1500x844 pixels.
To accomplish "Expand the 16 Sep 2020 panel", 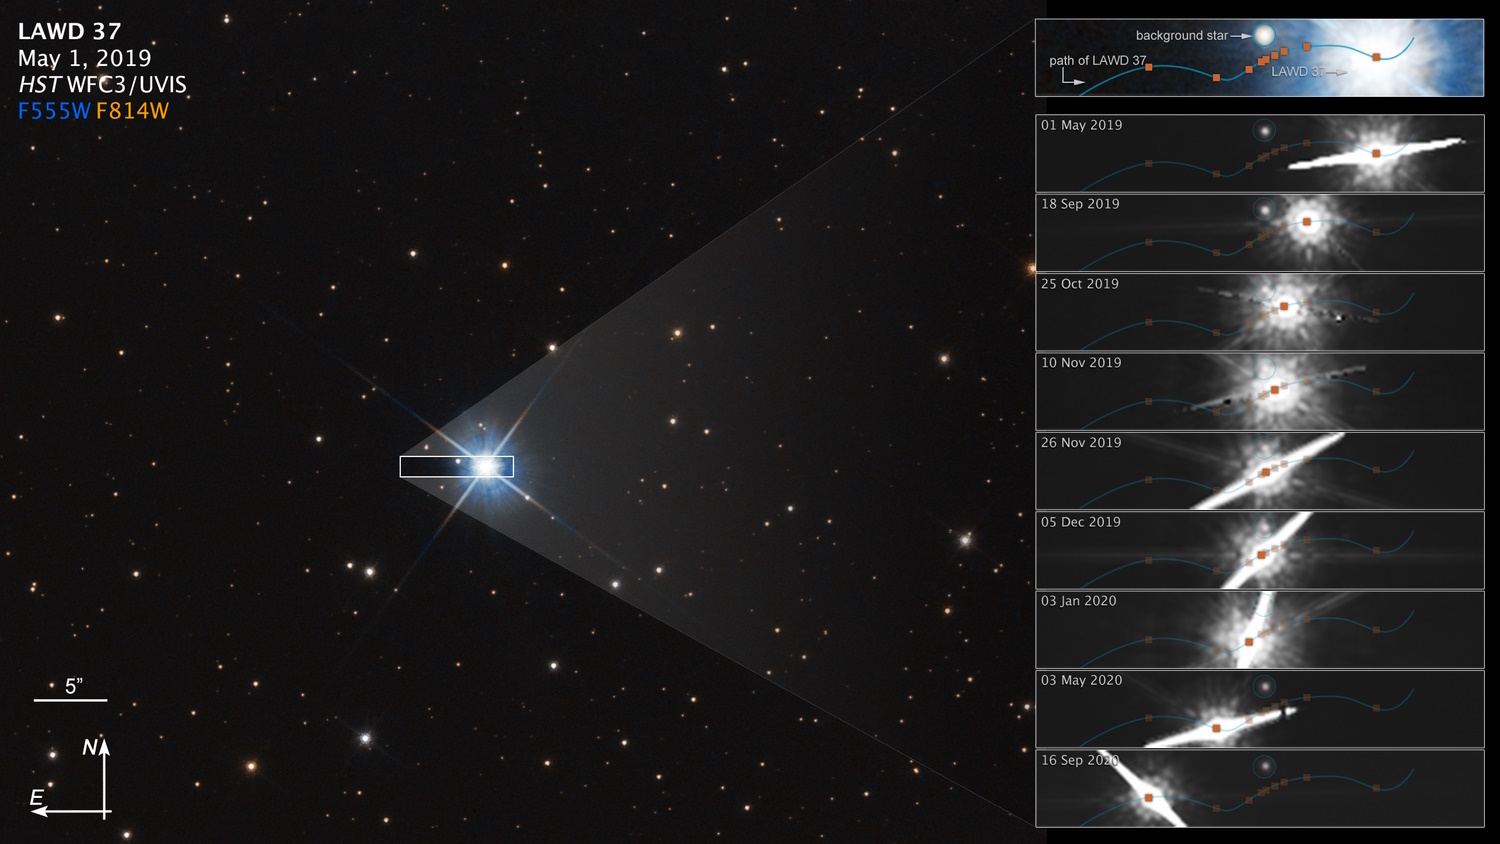I will point(1082,760).
